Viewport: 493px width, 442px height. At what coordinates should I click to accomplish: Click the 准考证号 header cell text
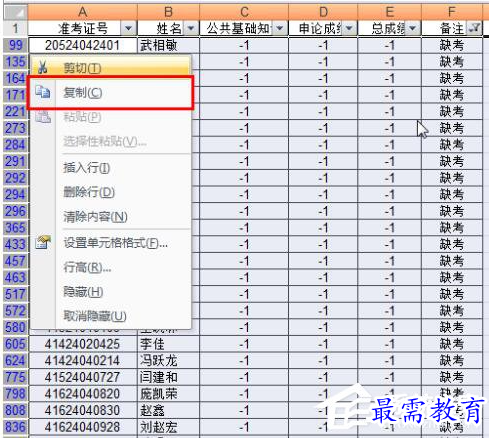tap(83, 29)
